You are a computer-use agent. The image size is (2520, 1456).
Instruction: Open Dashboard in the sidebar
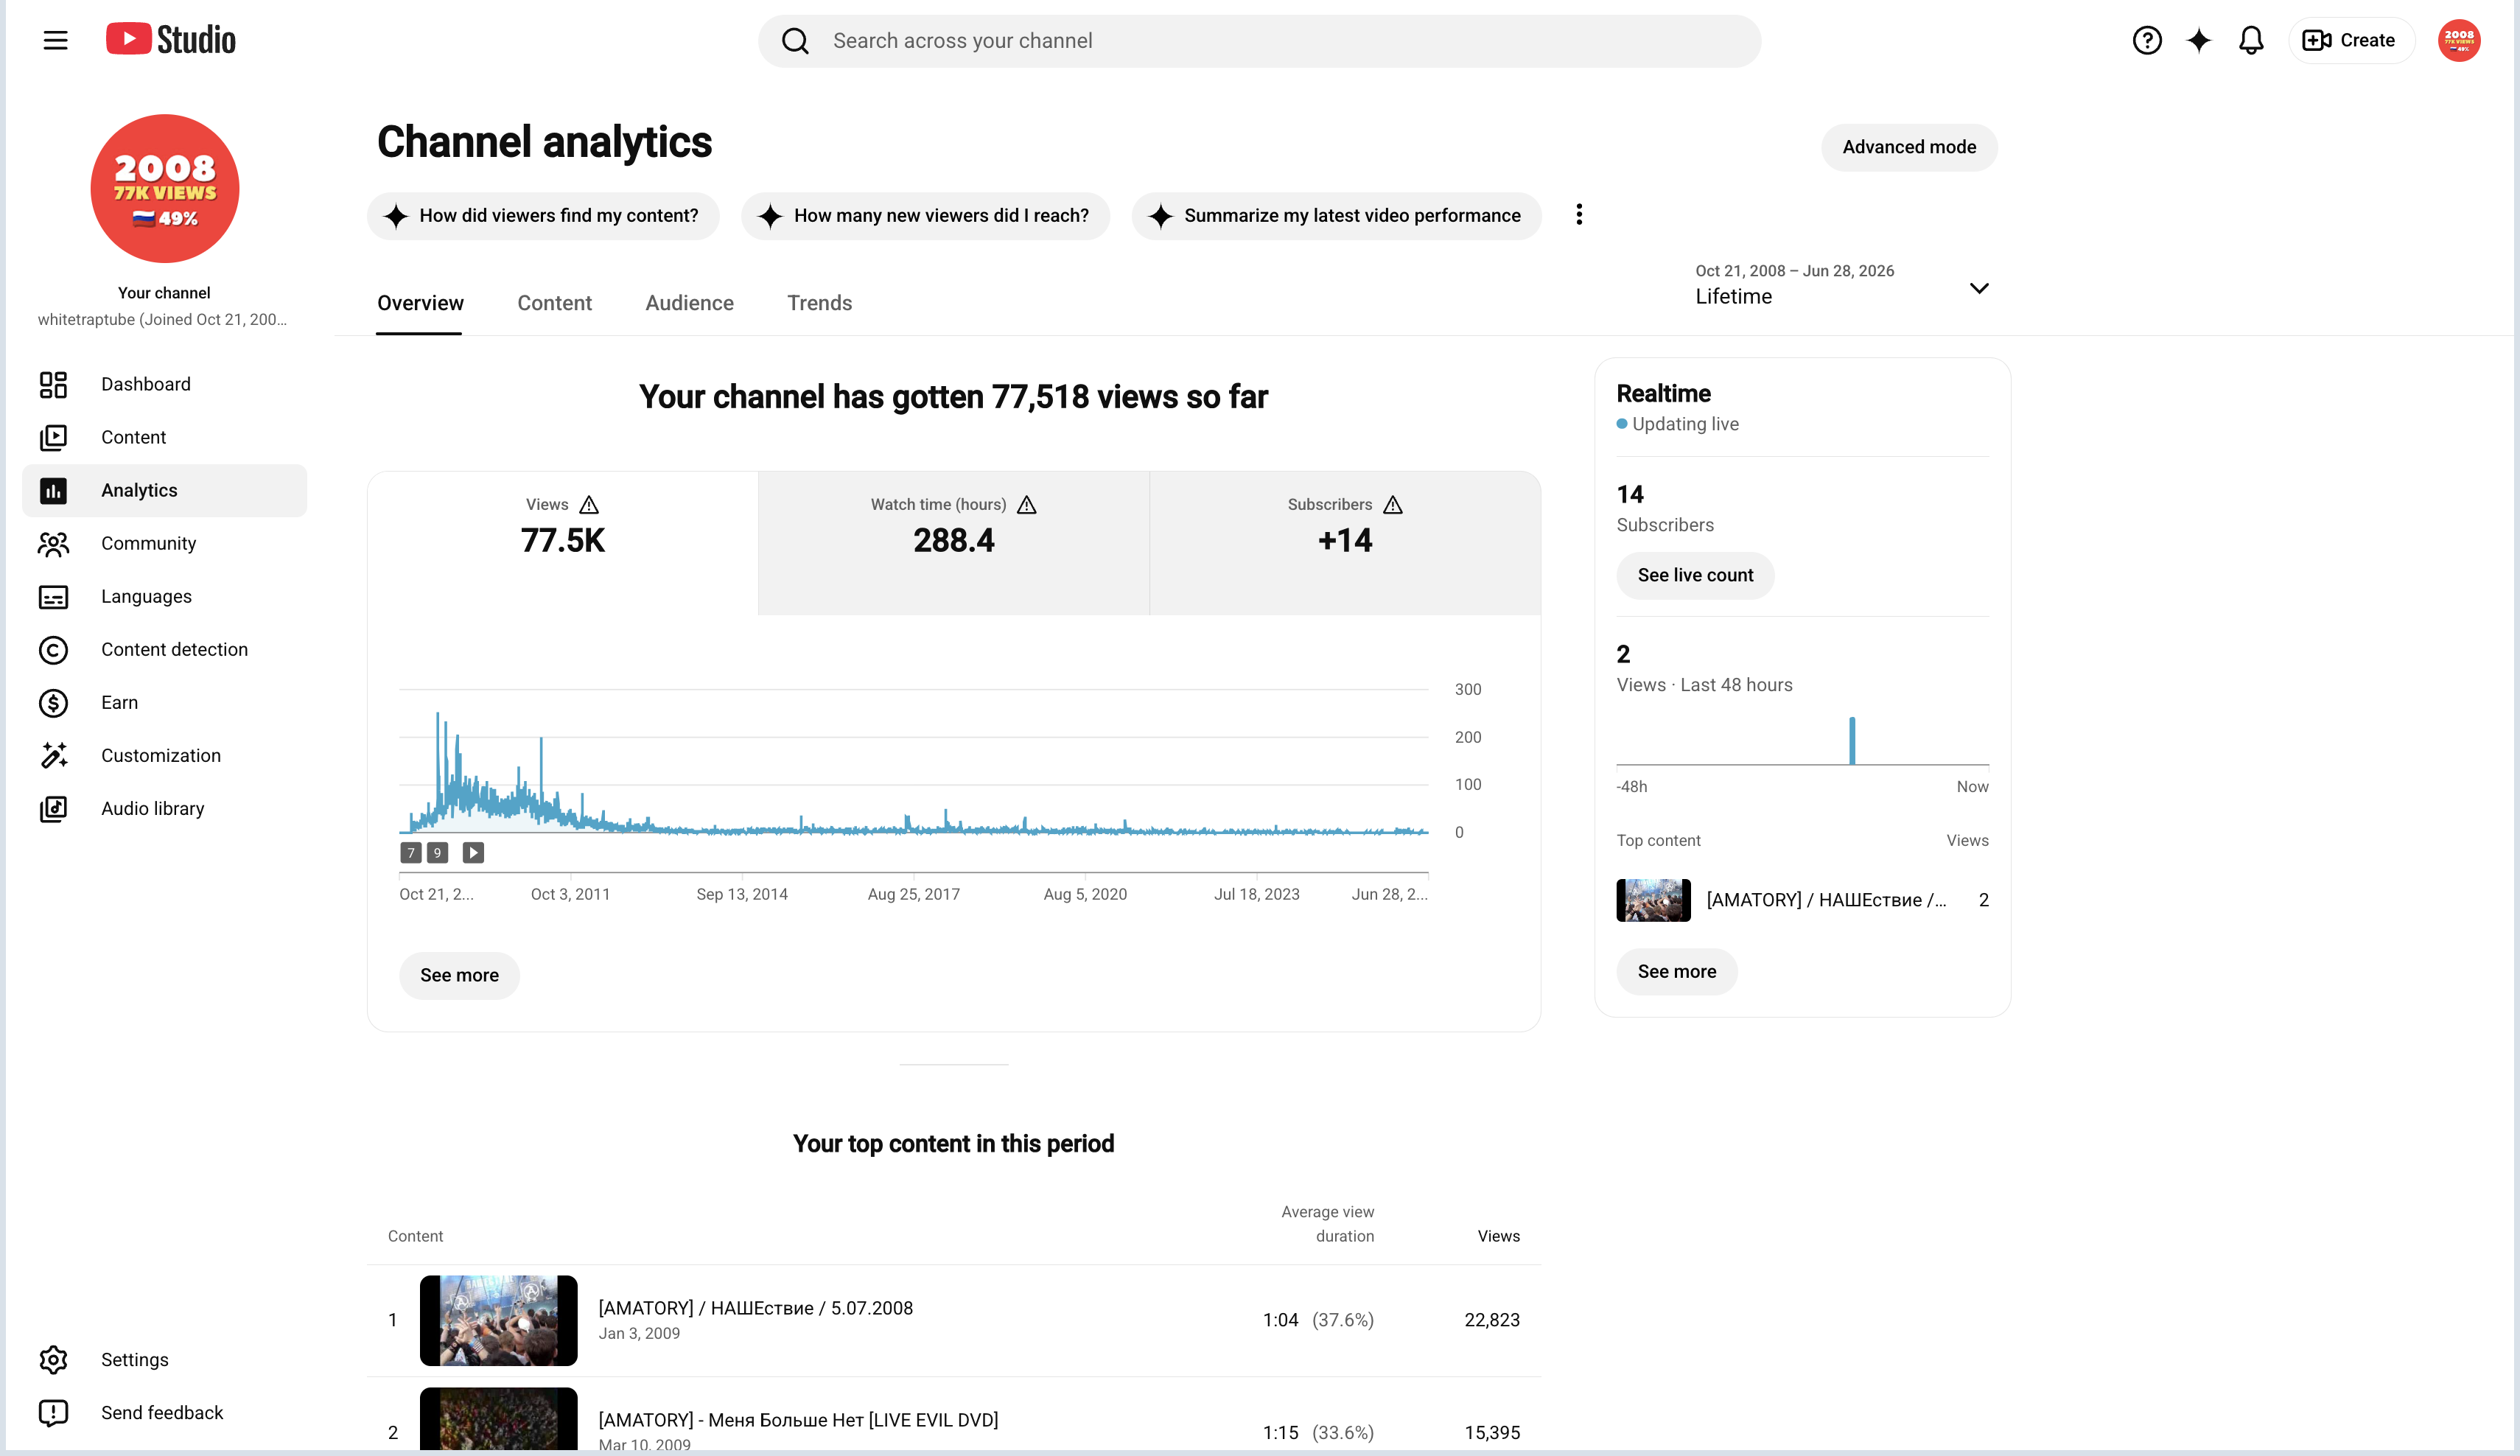pyautogui.click(x=164, y=384)
